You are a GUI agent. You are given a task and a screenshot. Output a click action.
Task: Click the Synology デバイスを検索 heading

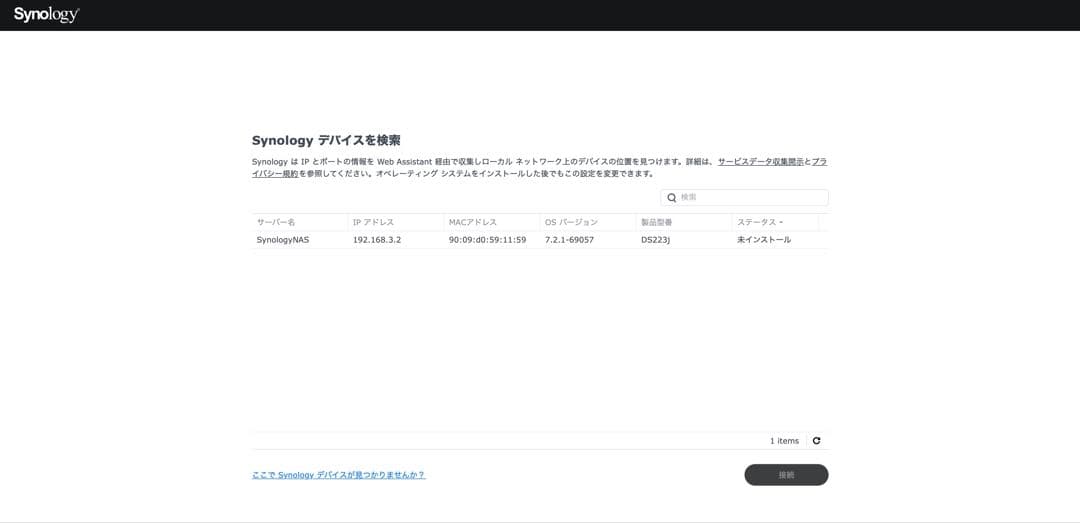(326, 141)
